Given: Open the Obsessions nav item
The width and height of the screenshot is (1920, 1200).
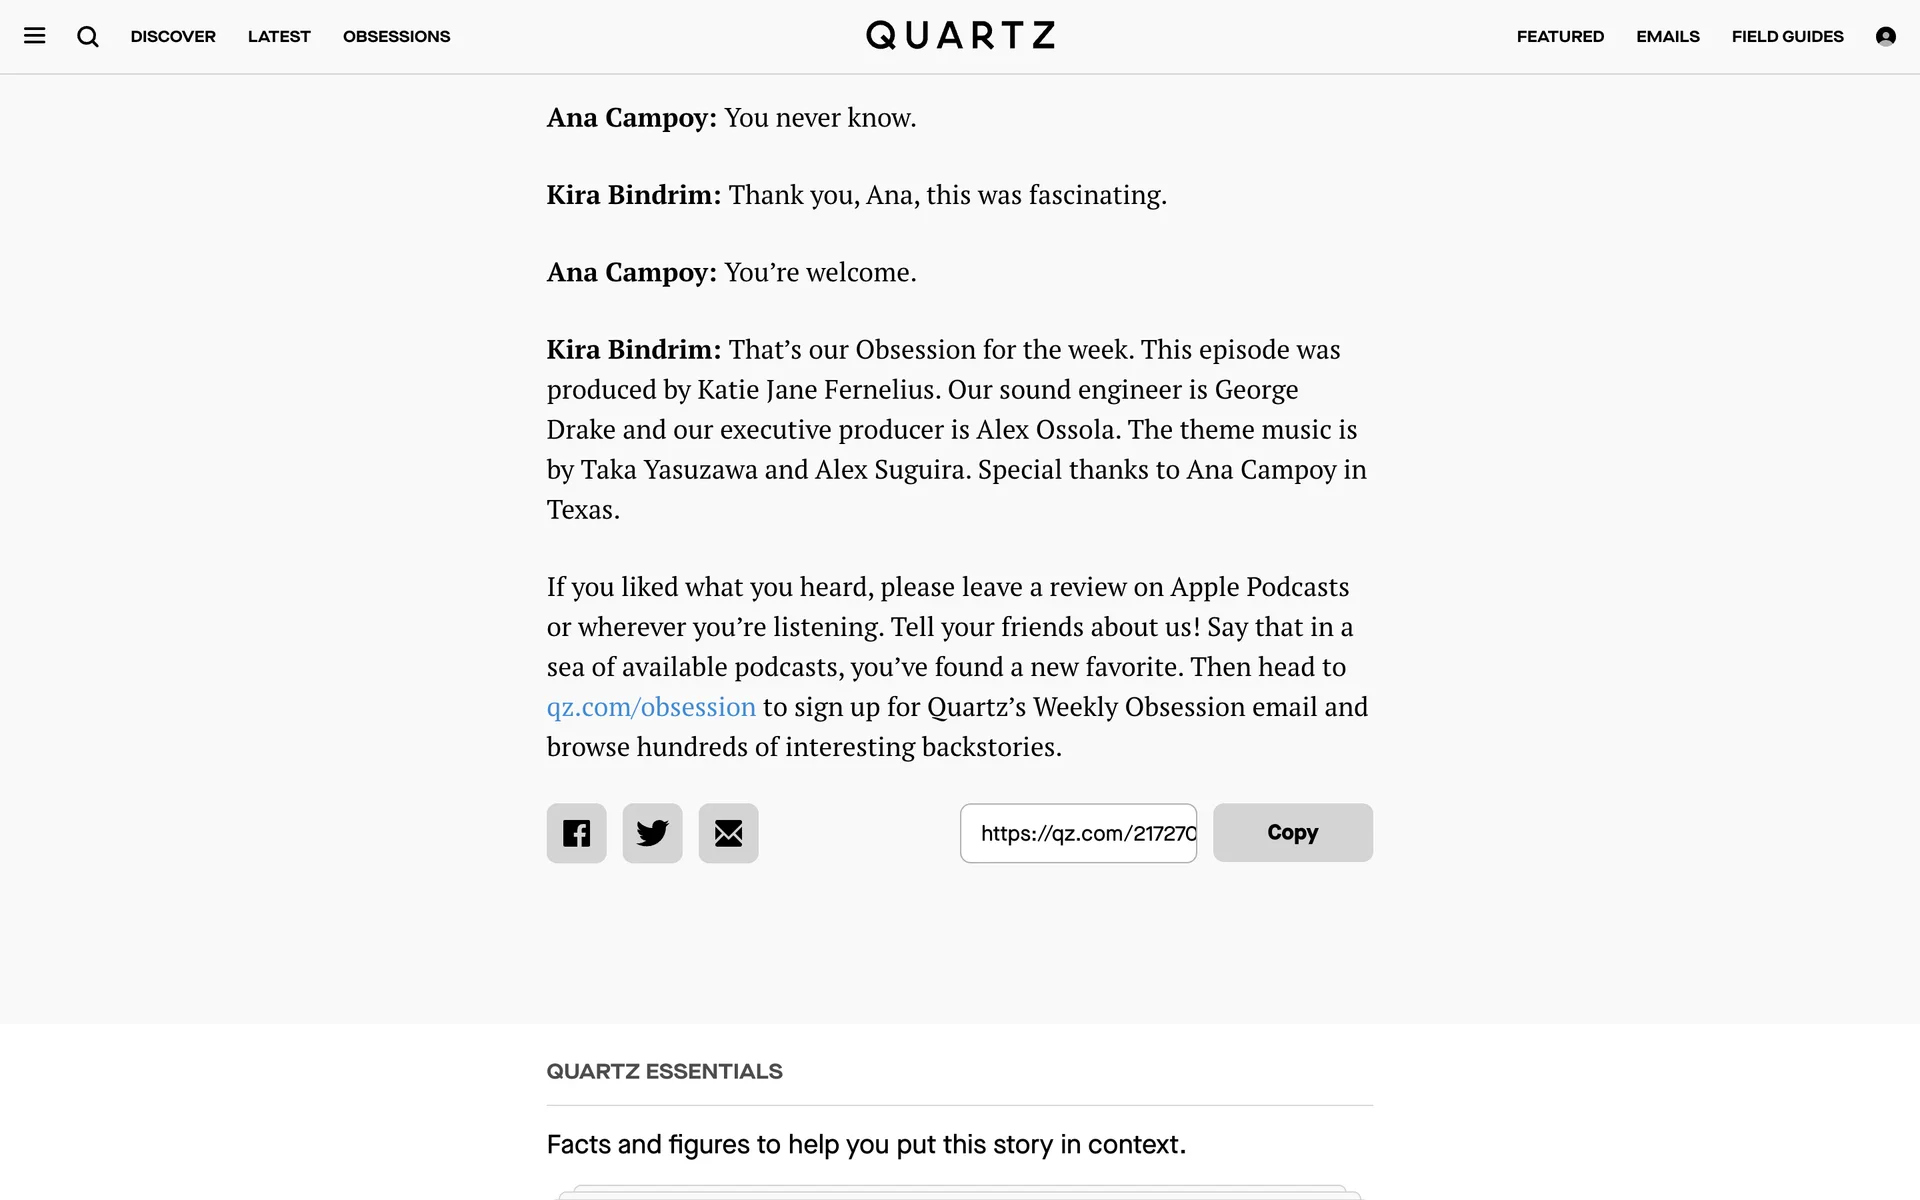Looking at the screenshot, I should (x=396, y=37).
